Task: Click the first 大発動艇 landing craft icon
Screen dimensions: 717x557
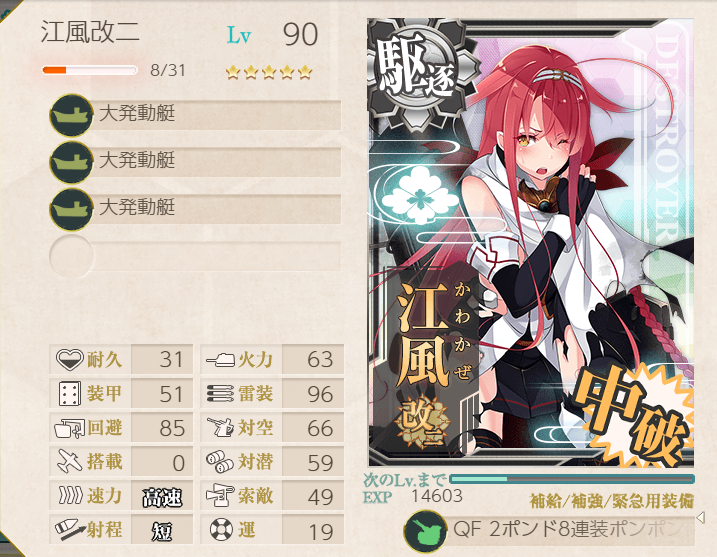Action: pos(71,115)
